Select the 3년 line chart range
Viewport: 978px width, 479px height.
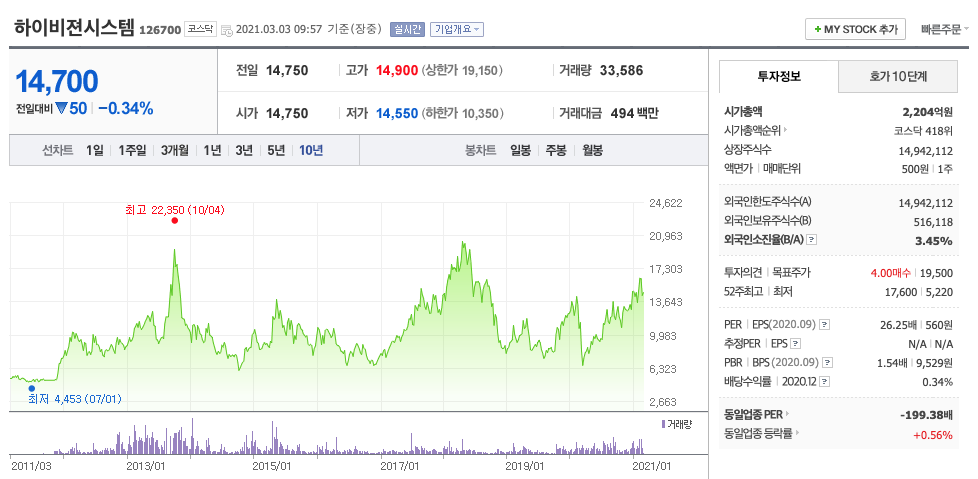click(x=244, y=150)
